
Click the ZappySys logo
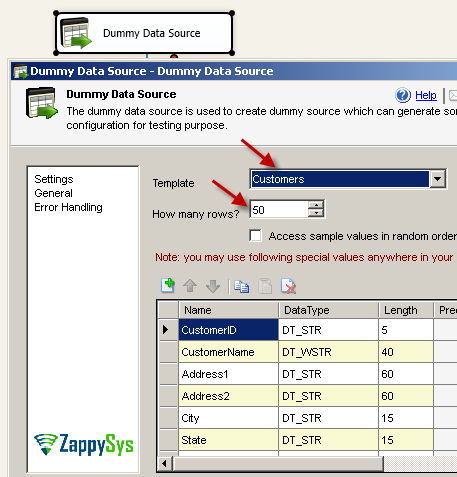83,445
